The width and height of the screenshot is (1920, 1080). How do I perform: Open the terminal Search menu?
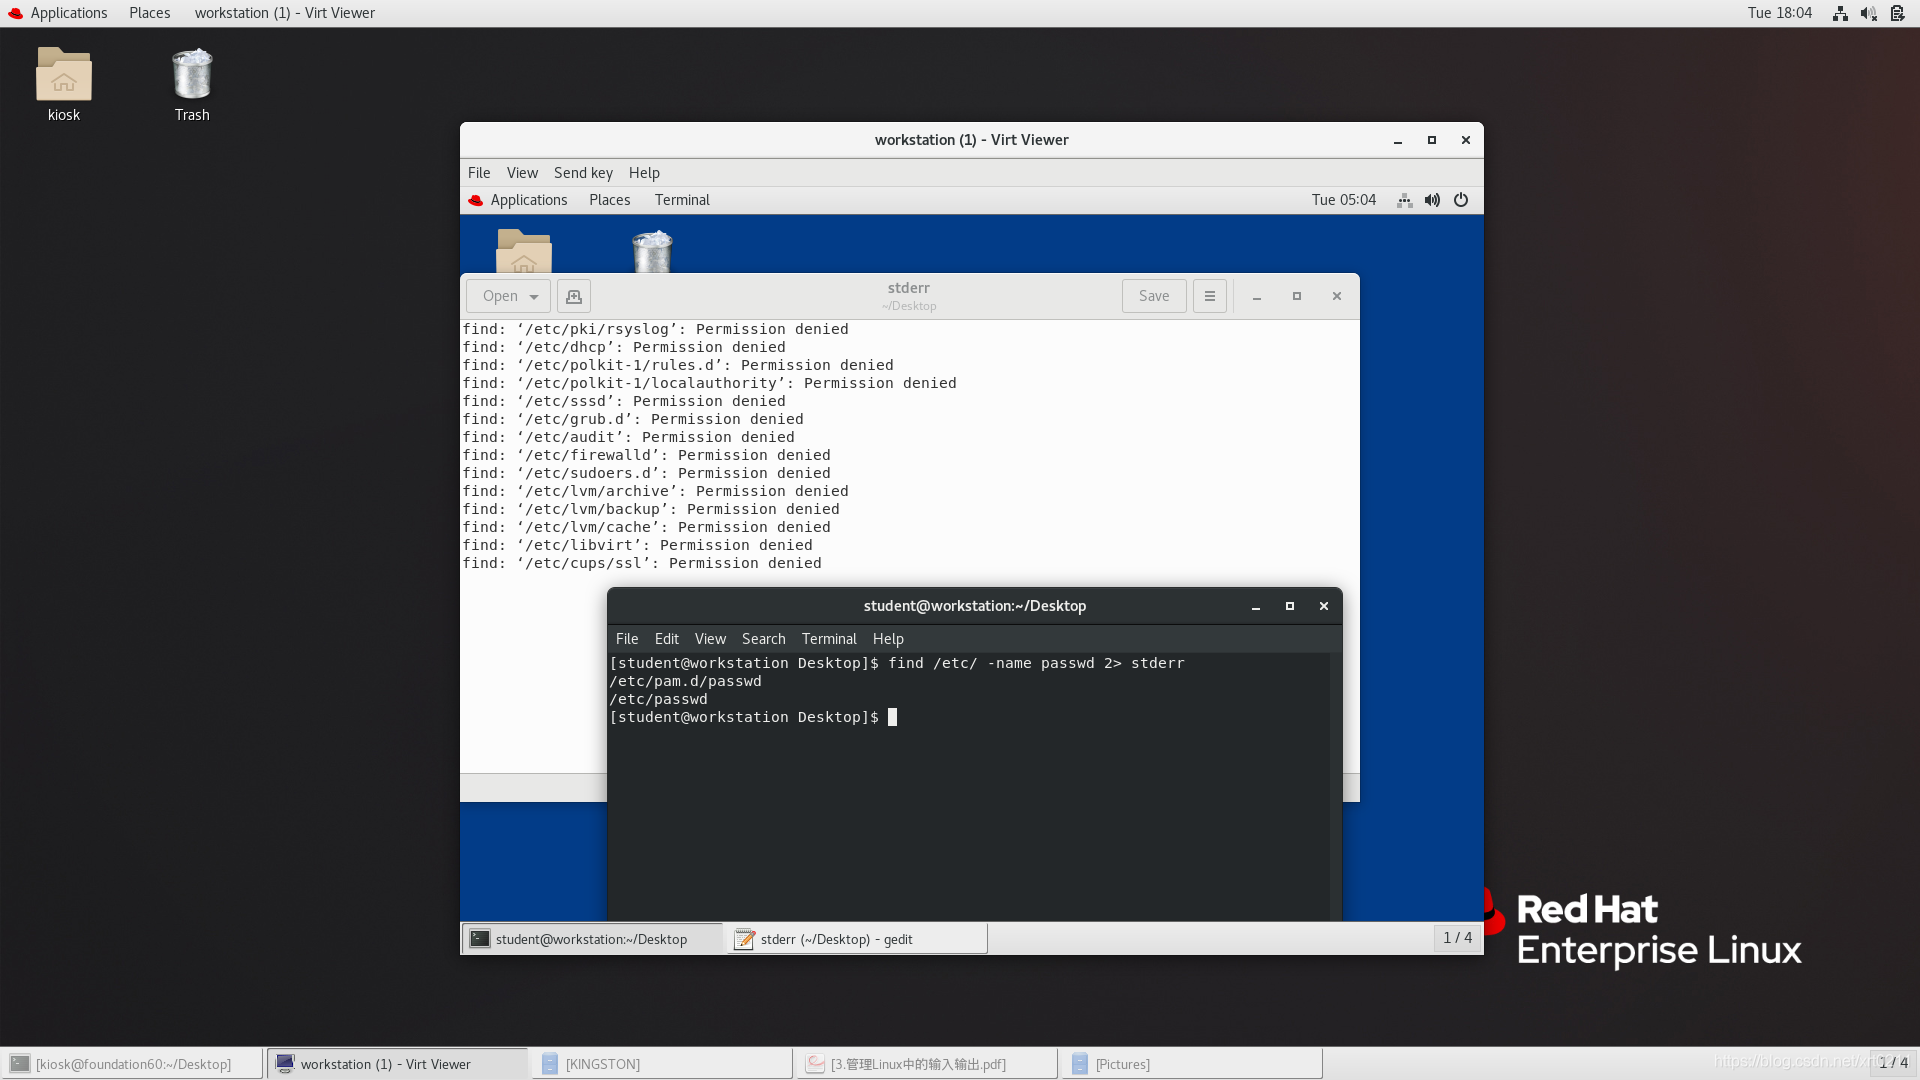(x=763, y=639)
